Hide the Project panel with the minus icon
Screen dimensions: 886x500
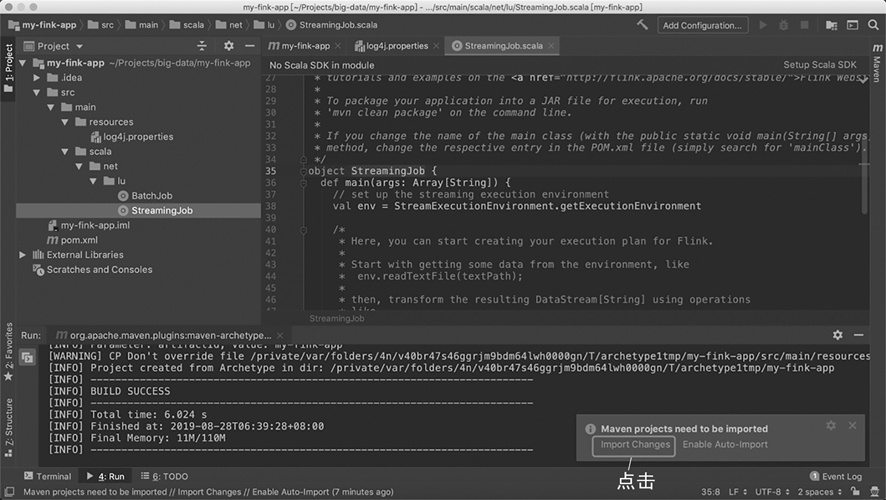(x=250, y=46)
